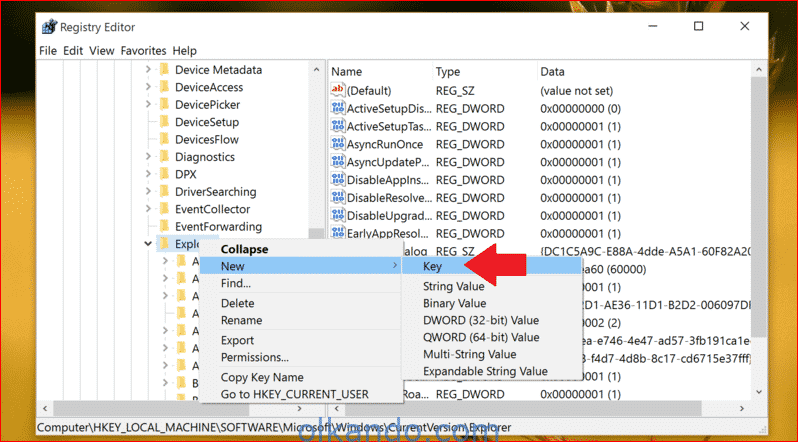The width and height of the screenshot is (798, 442).
Task: Select the DevicesFlow folder icon
Action: click(164, 139)
